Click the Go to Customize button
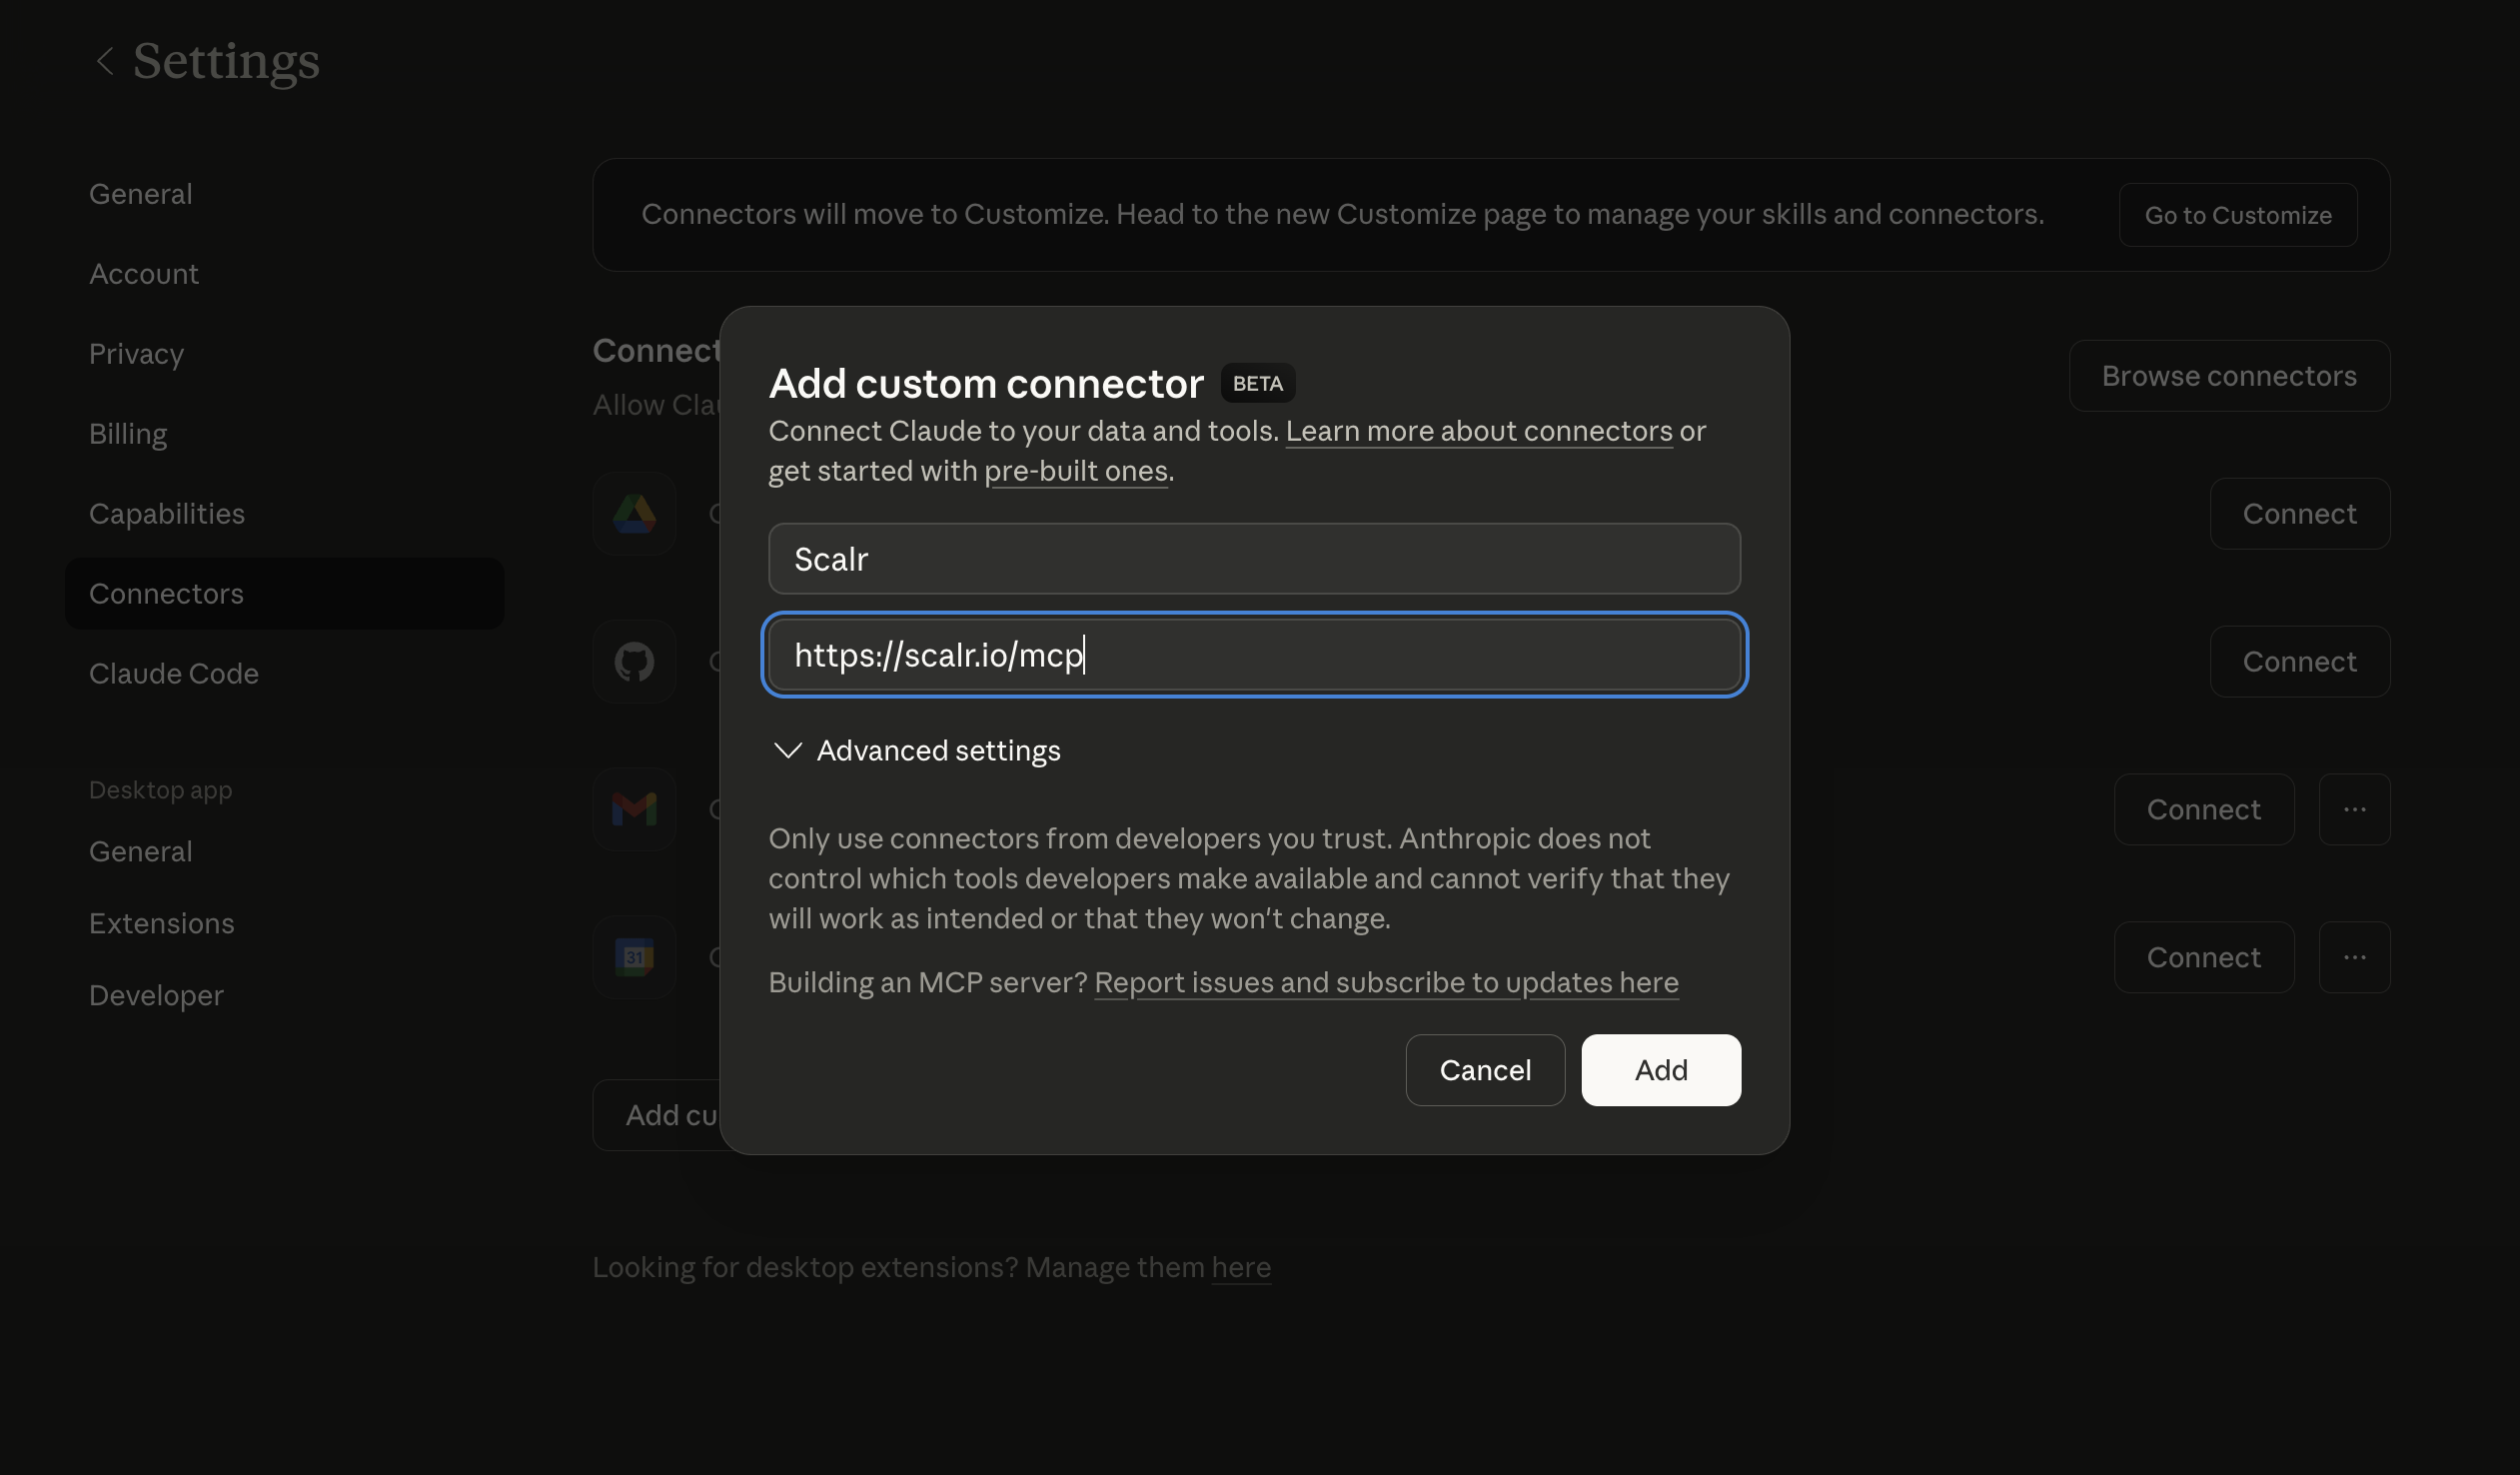Image resolution: width=2520 pixels, height=1475 pixels. (x=2237, y=215)
